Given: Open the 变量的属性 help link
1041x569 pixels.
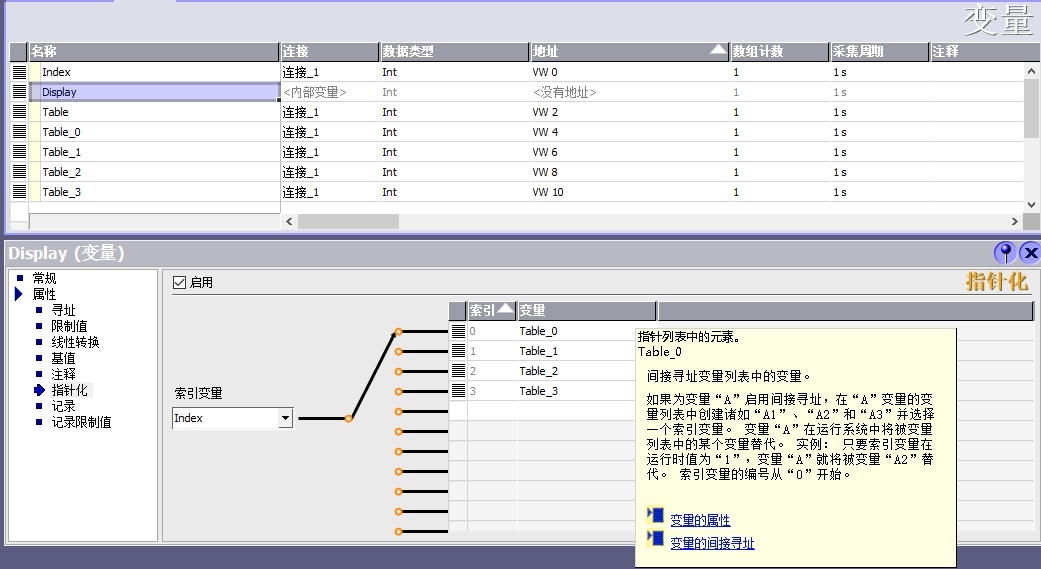Looking at the screenshot, I should pos(700,520).
